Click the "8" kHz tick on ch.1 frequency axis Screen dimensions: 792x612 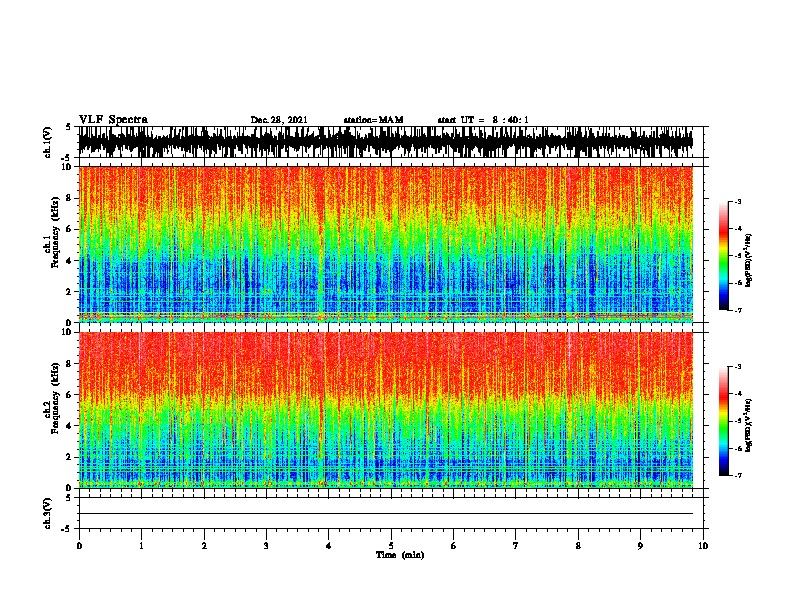point(70,198)
